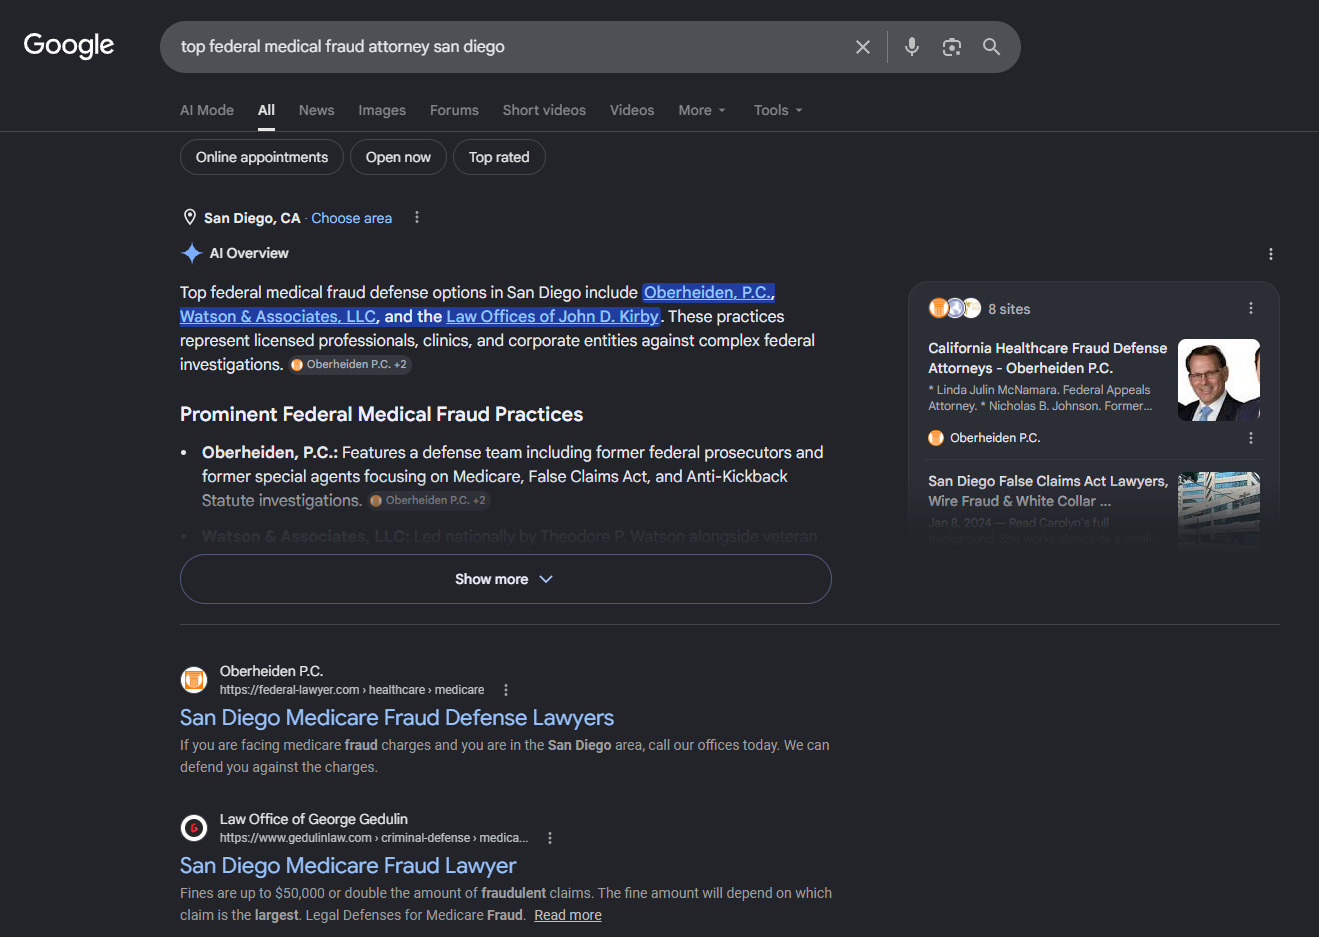Open the Short videos tab
Viewport: 1319px width, 937px height.
[544, 110]
